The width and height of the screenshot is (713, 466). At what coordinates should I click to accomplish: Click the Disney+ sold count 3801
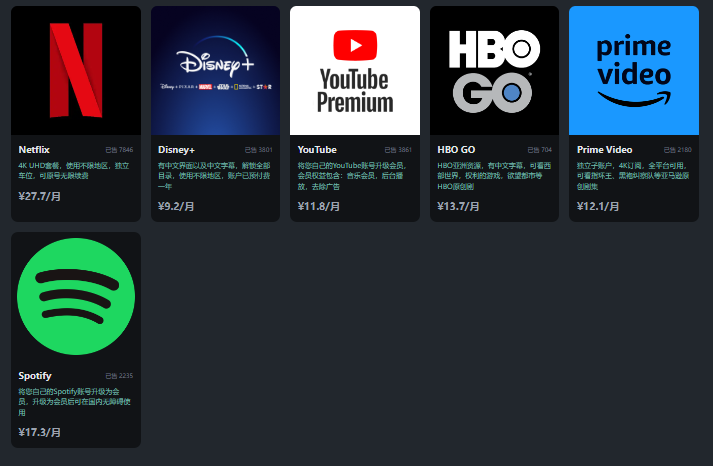tap(259, 150)
